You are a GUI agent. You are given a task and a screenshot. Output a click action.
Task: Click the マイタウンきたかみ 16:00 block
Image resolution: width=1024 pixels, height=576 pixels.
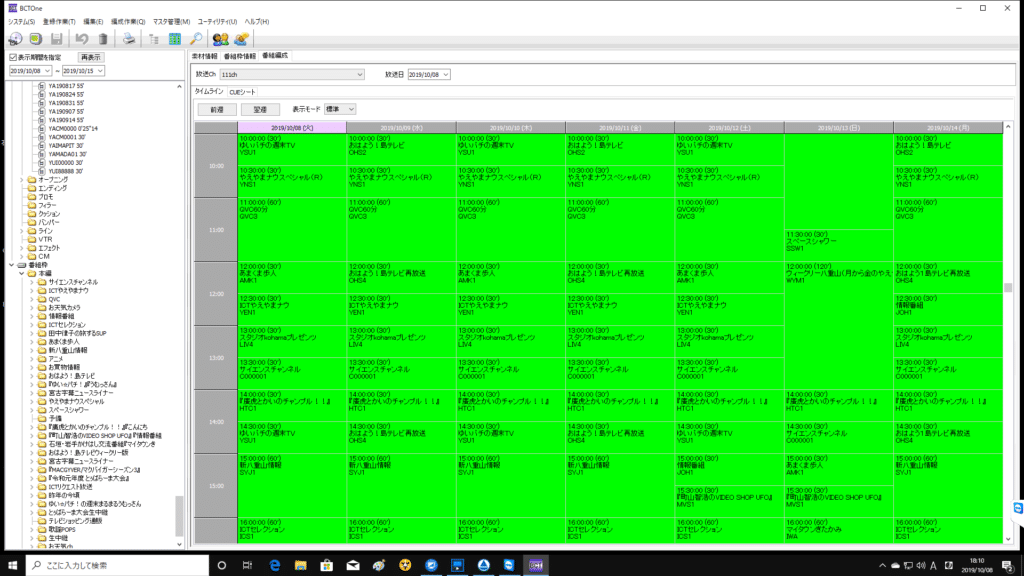[839, 530]
